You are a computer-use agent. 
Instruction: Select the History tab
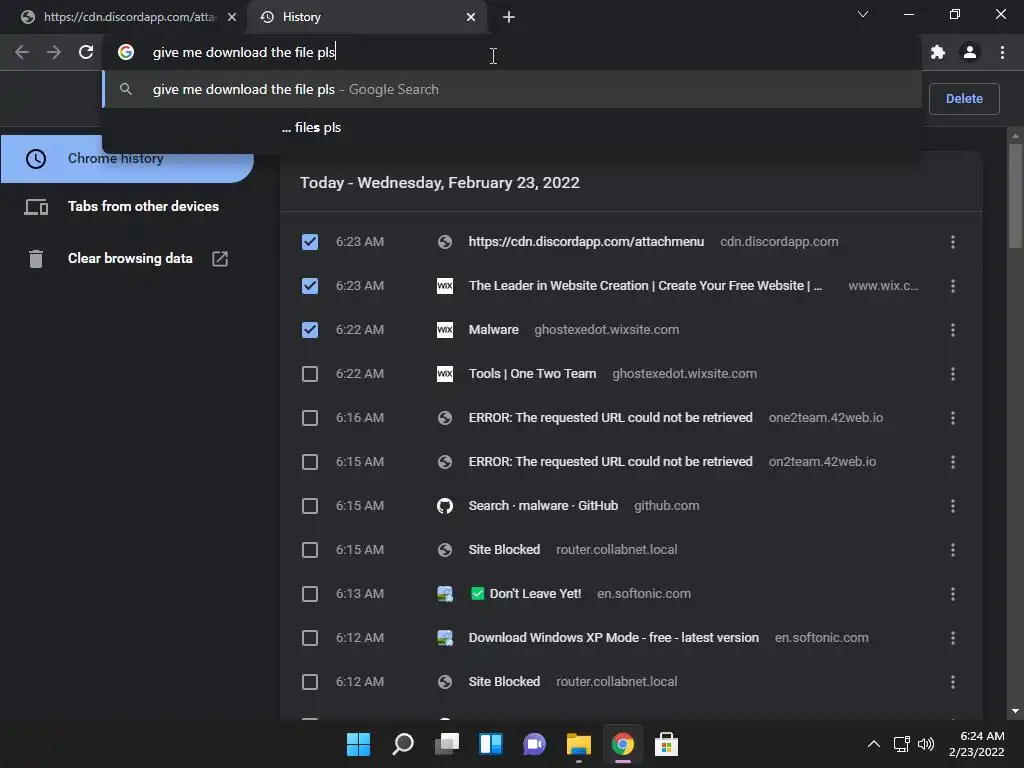[367, 17]
